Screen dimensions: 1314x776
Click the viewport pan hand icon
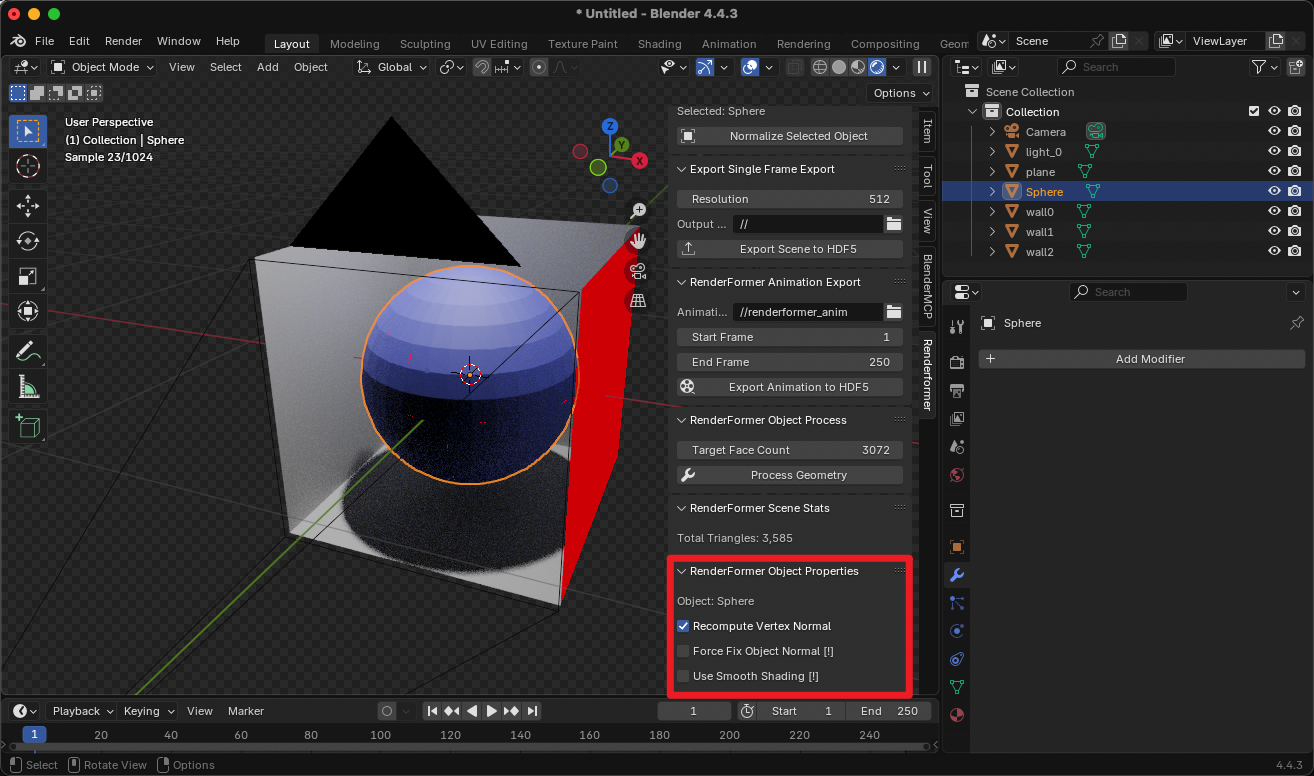(x=639, y=240)
